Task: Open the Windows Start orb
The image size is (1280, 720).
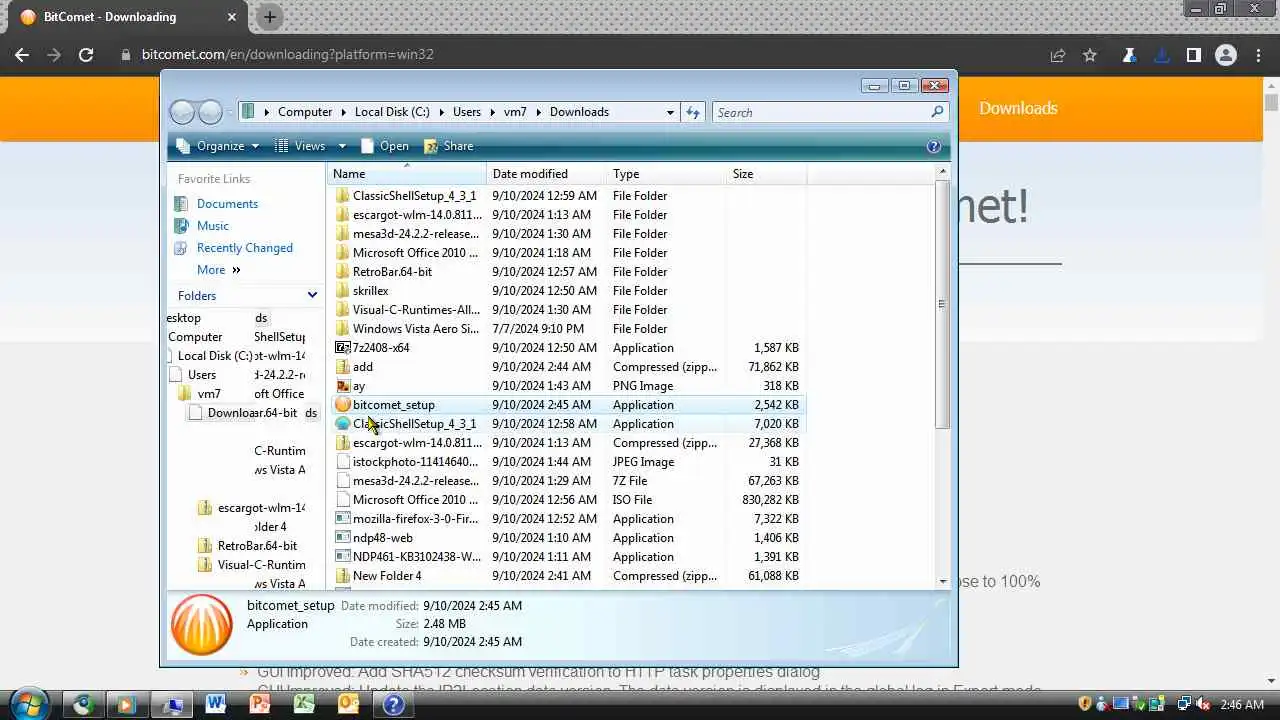Action: 28,704
